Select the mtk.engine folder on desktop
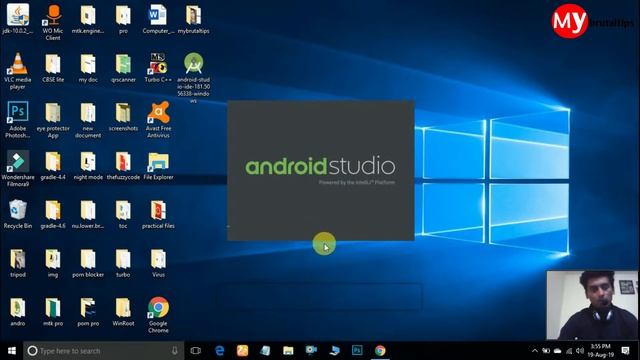 click(88, 19)
